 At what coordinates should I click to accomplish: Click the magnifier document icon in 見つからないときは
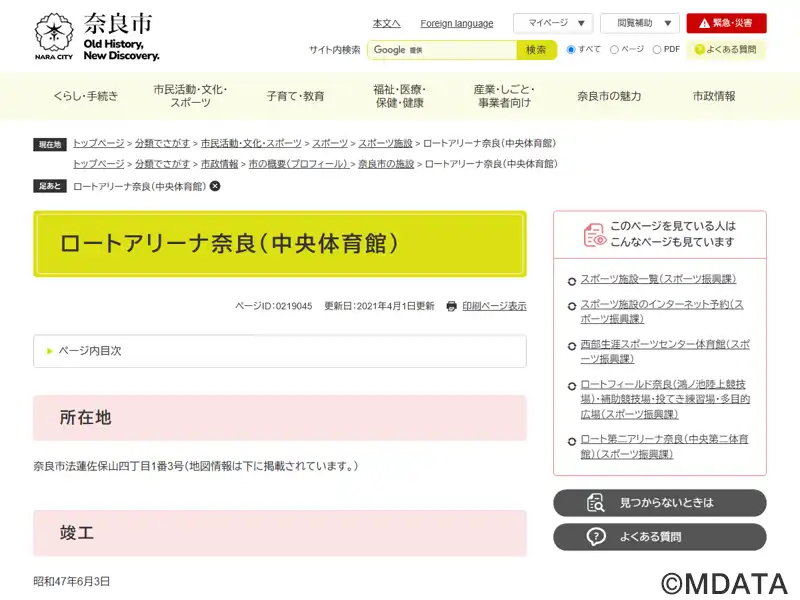595,503
